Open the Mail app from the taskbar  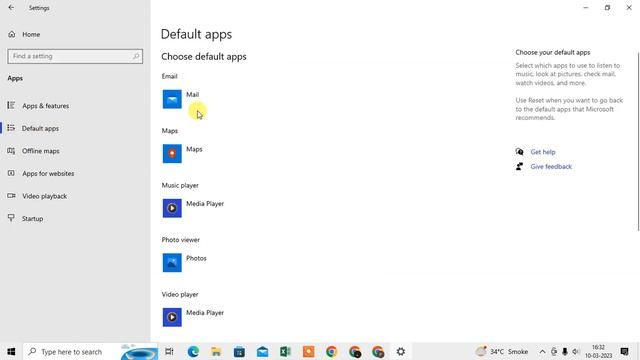[x=262, y=351]
